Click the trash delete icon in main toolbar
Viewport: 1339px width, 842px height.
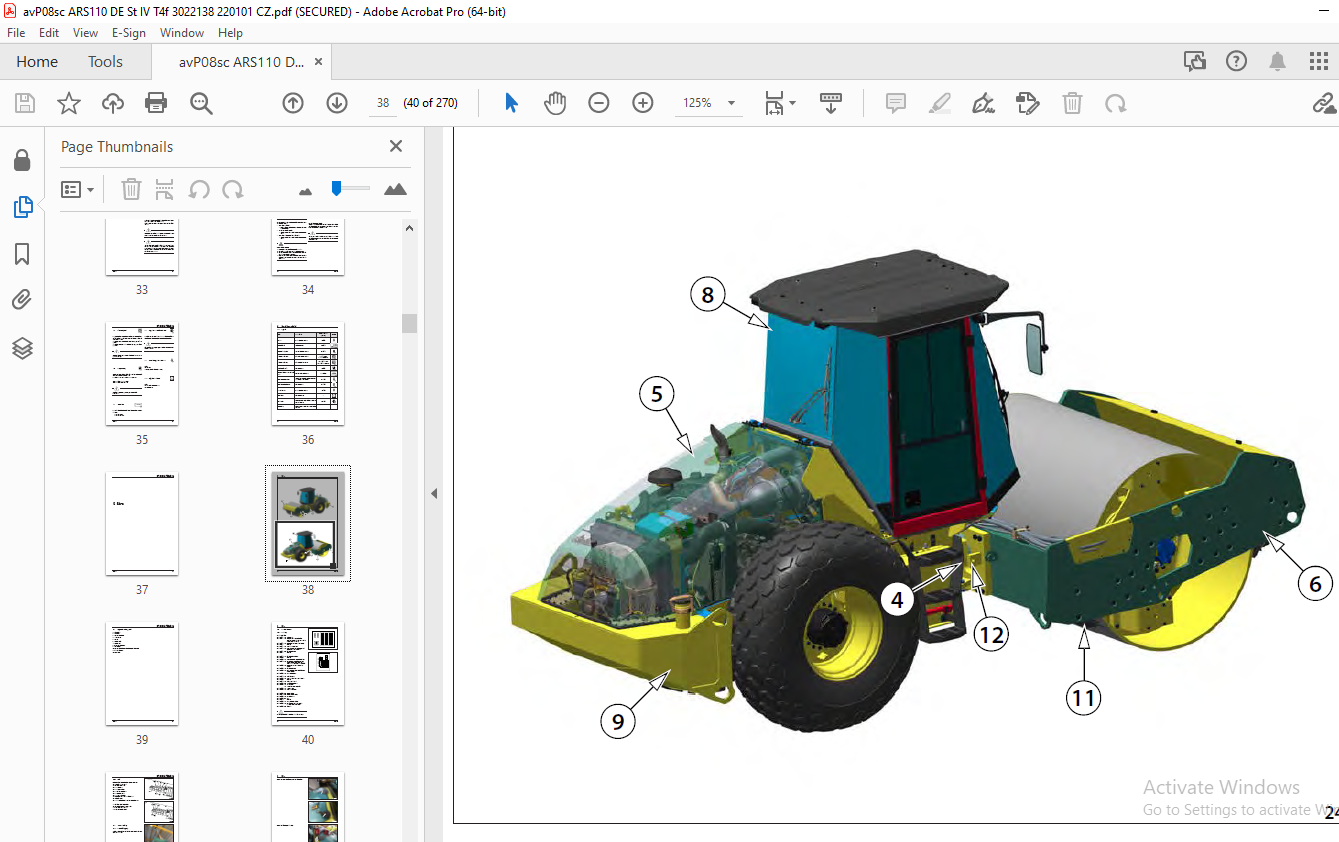point(1072,103)
